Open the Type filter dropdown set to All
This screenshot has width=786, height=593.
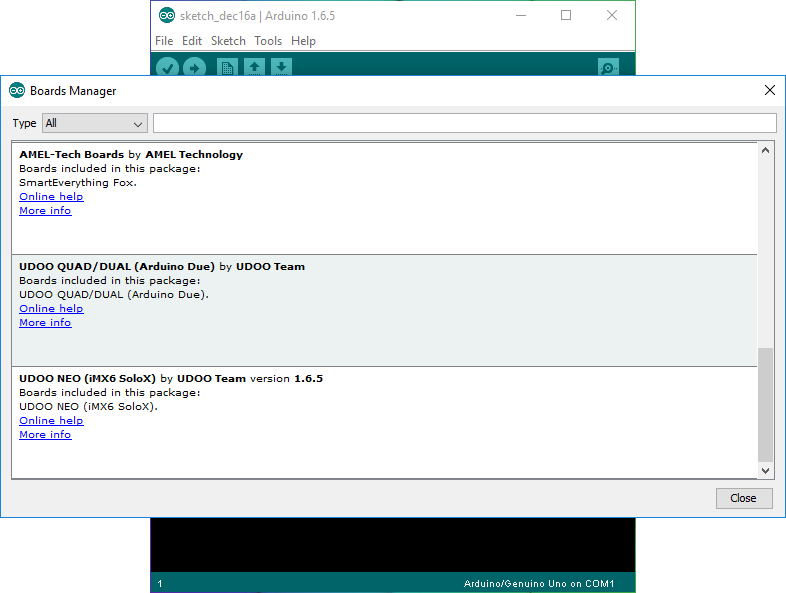pyautogui.click(x=95, y=123)
